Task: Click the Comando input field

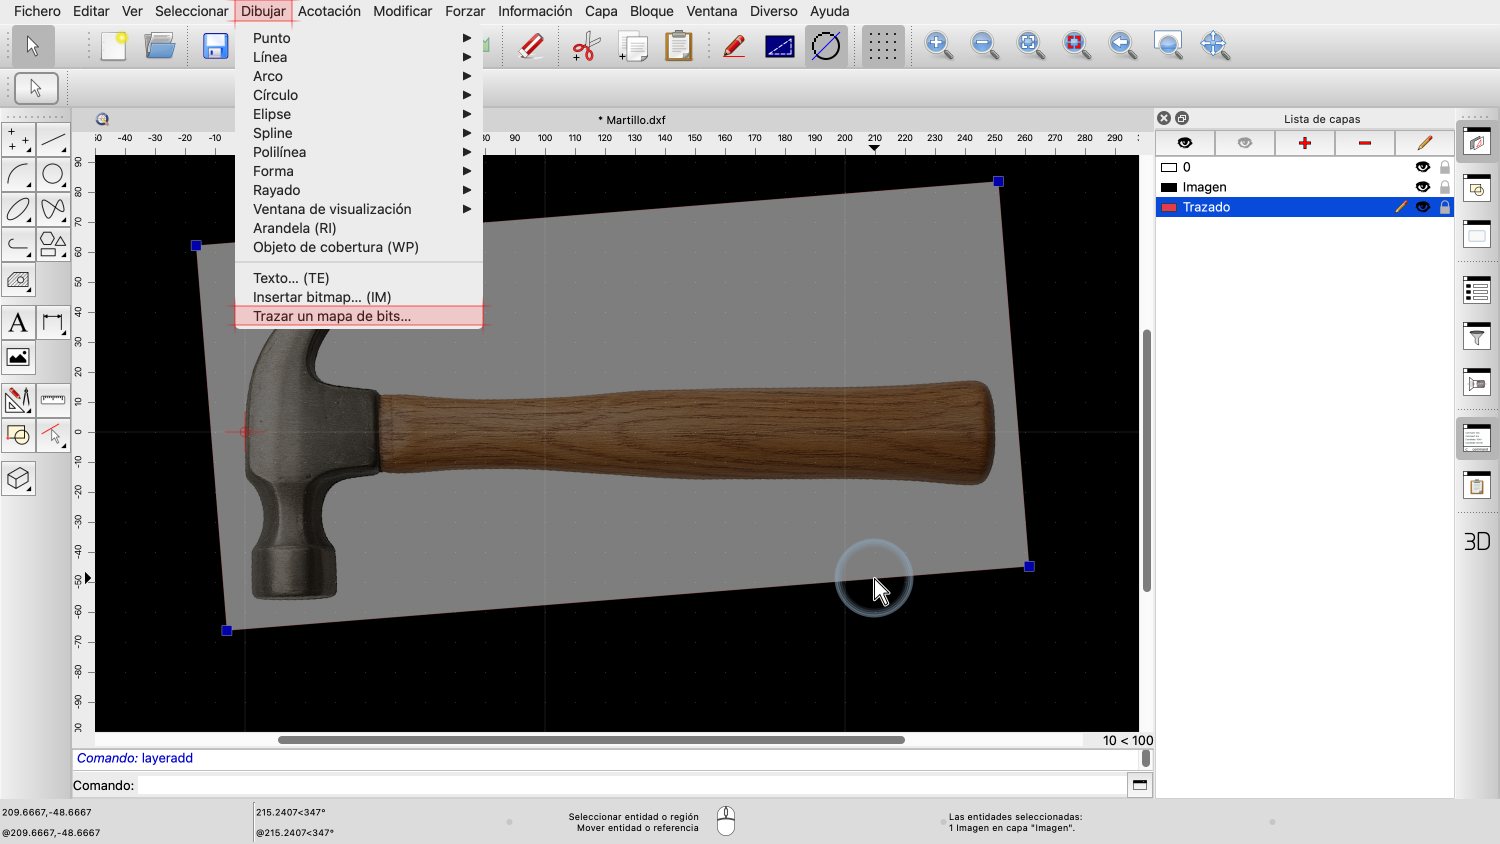Action: 630,785
